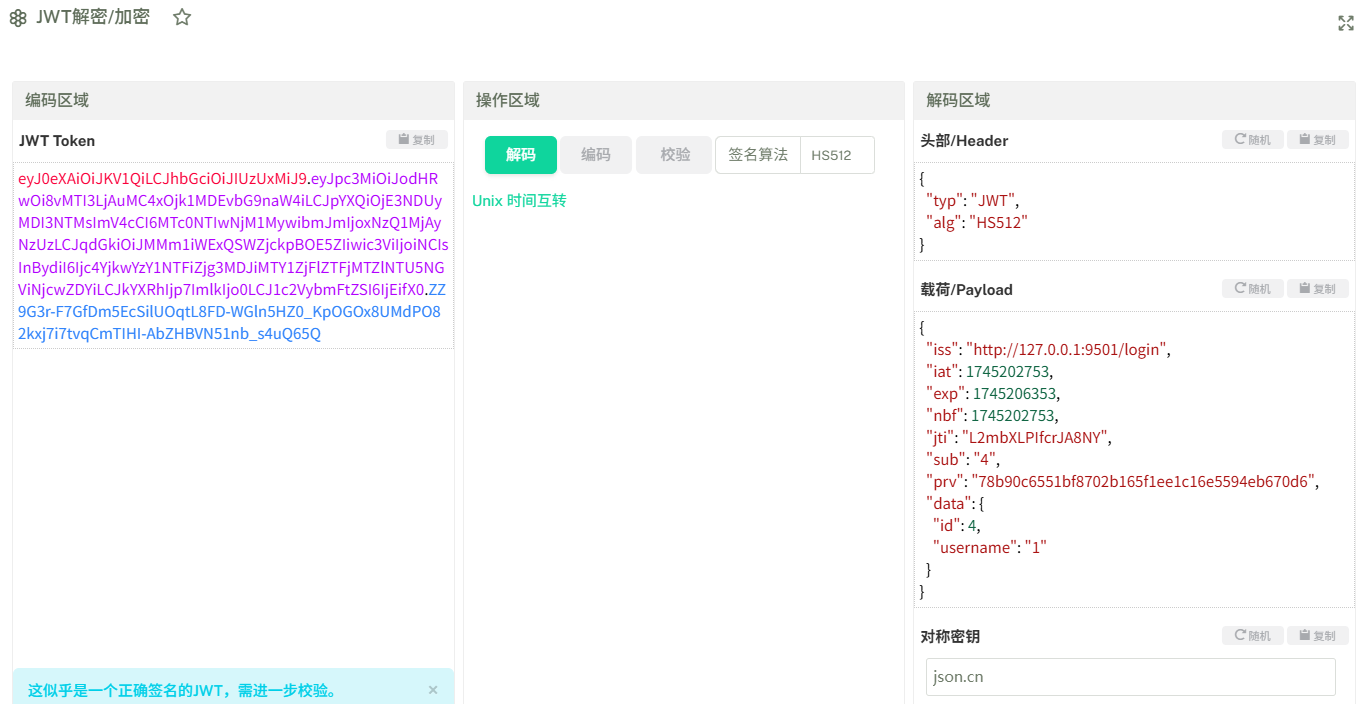
Task: Select the 解码 decode button
Action: 520,155
